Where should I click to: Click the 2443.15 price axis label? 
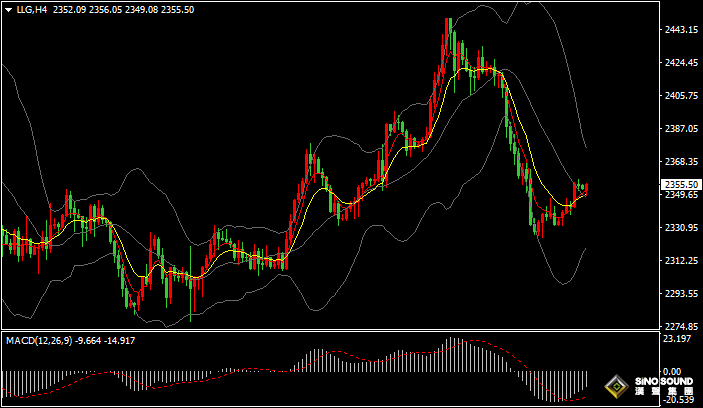coord(680,30)
